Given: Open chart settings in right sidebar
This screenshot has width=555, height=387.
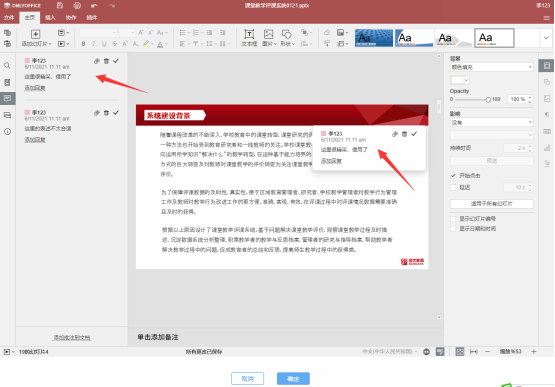Looking at the screenshot, I should click(x=547, y=148).
